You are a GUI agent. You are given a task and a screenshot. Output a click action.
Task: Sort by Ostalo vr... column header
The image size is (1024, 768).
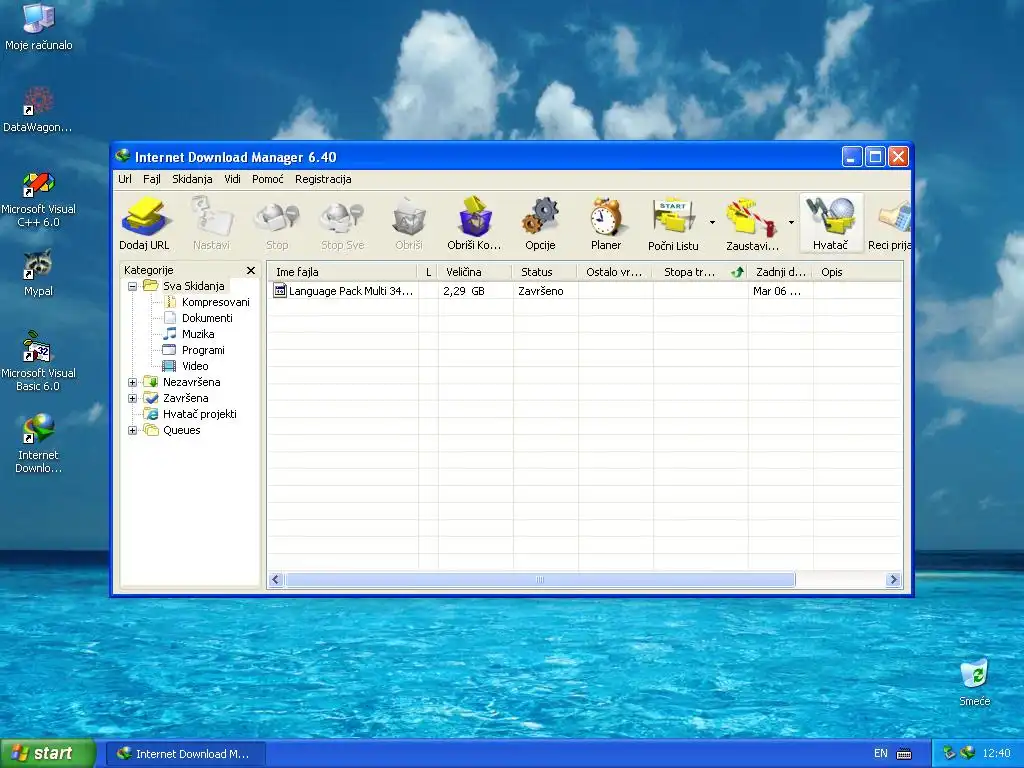(x=615, y=272)
